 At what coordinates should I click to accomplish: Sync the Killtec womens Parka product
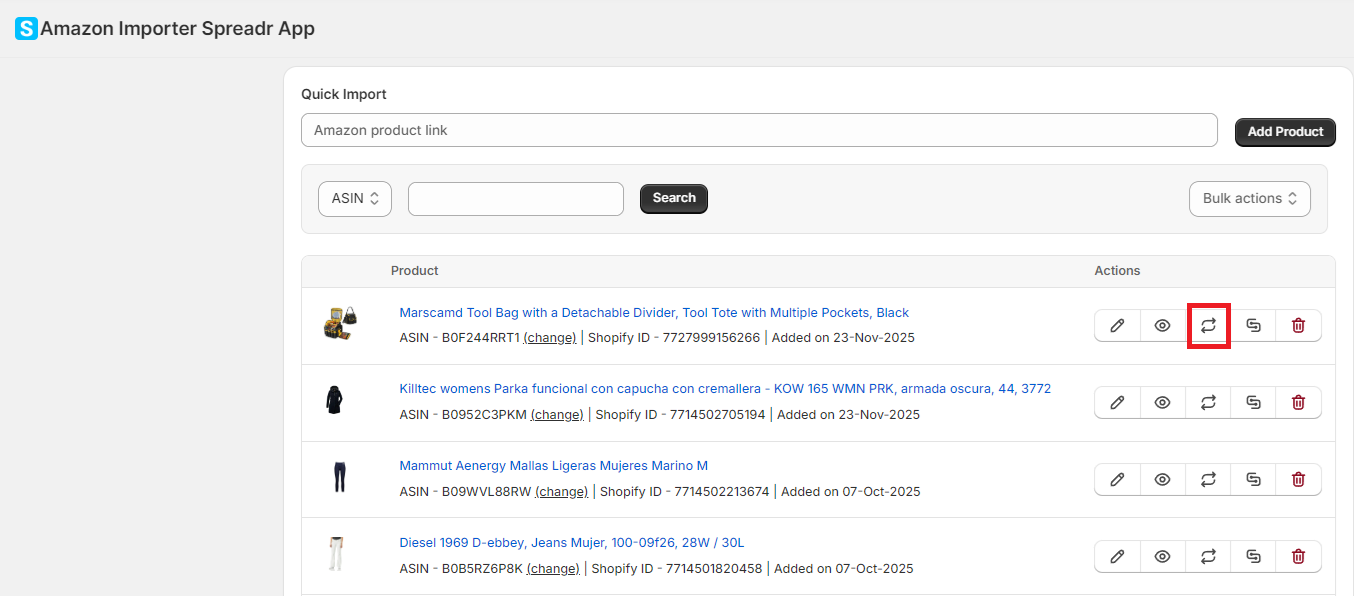(1208, 402)
